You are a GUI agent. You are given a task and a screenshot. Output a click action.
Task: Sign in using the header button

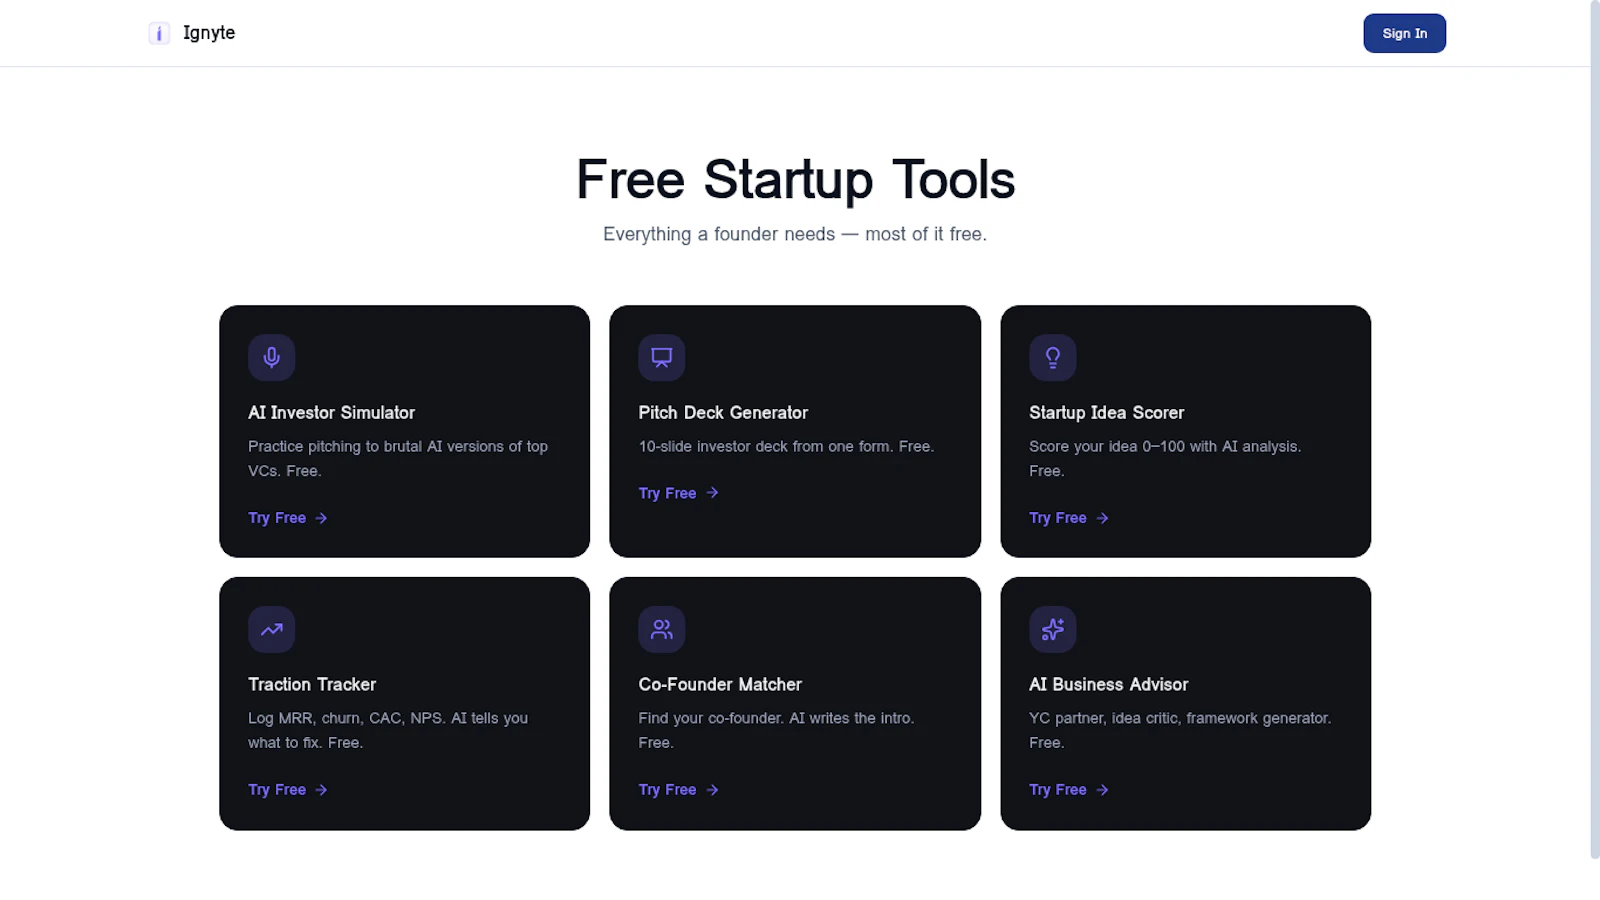1404,33
